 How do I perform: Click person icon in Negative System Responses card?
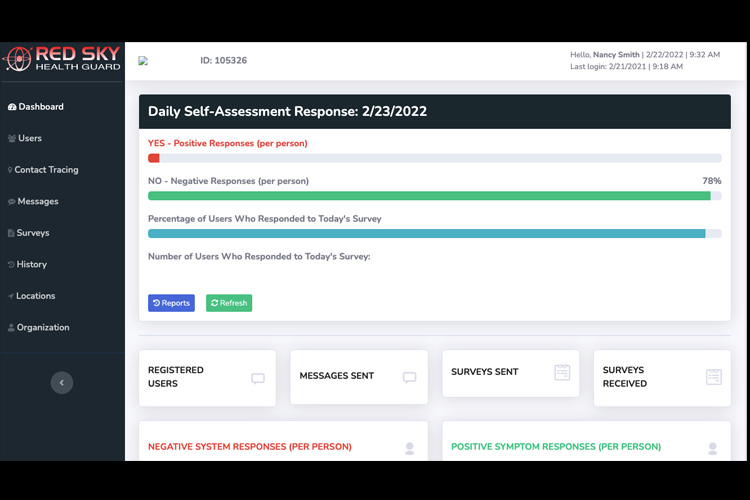(410, 448)
